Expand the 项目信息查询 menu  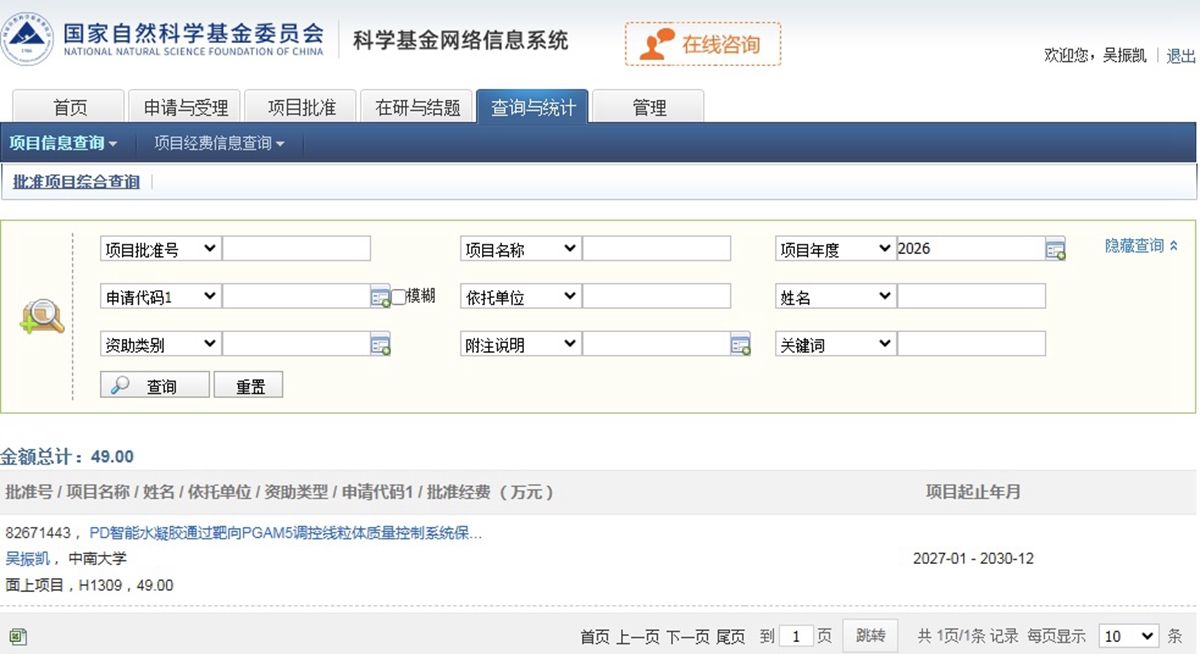click(63, 143)
